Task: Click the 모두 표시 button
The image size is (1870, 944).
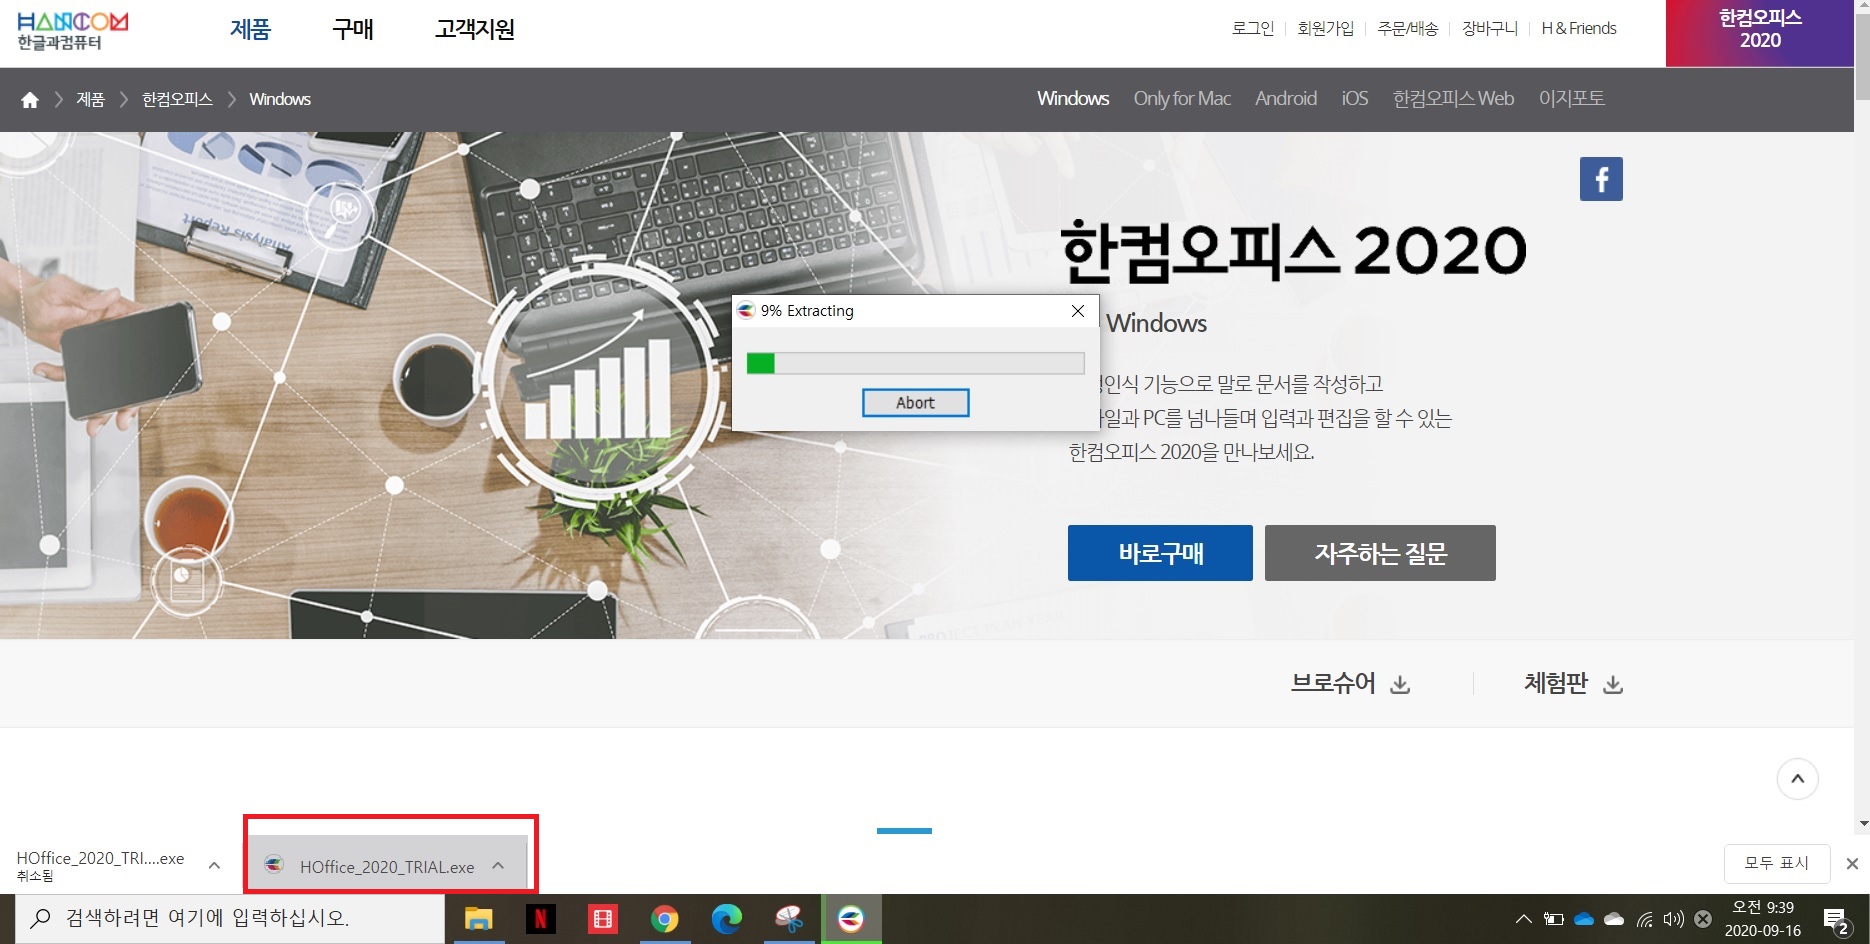Action: tap(1777, 863)
